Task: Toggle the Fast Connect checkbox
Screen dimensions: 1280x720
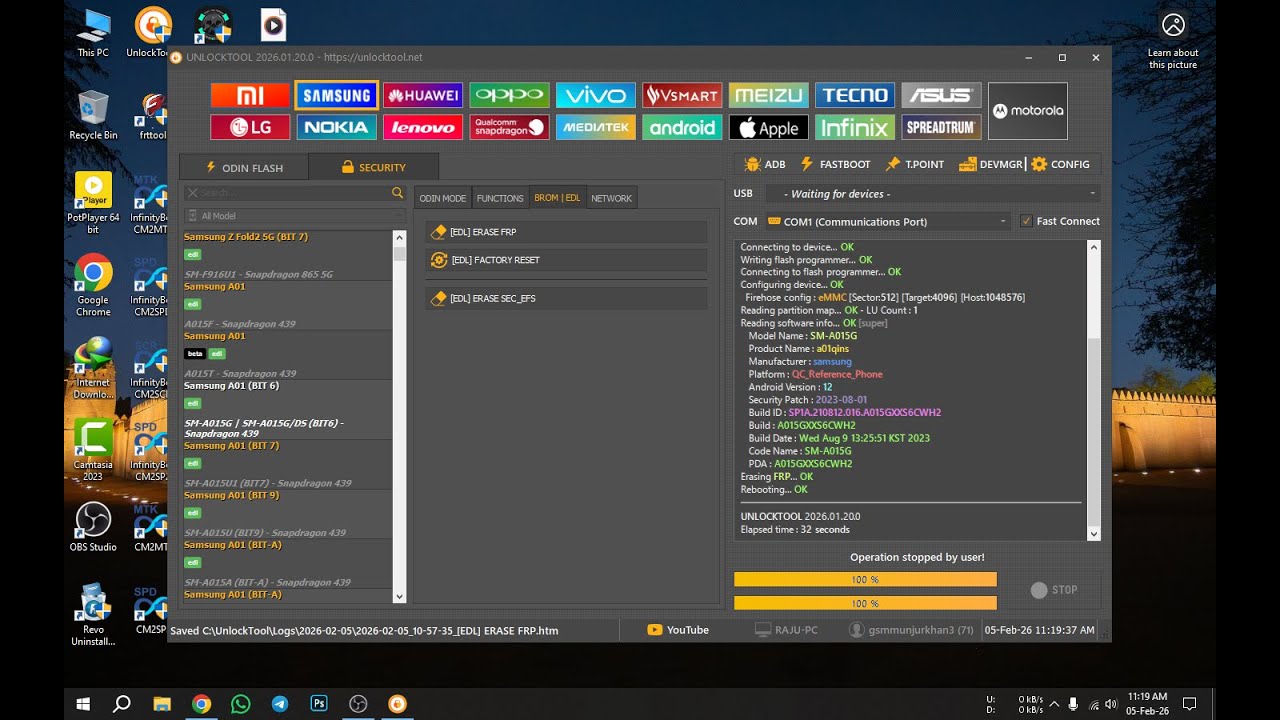Action: tap(1026, 221)
